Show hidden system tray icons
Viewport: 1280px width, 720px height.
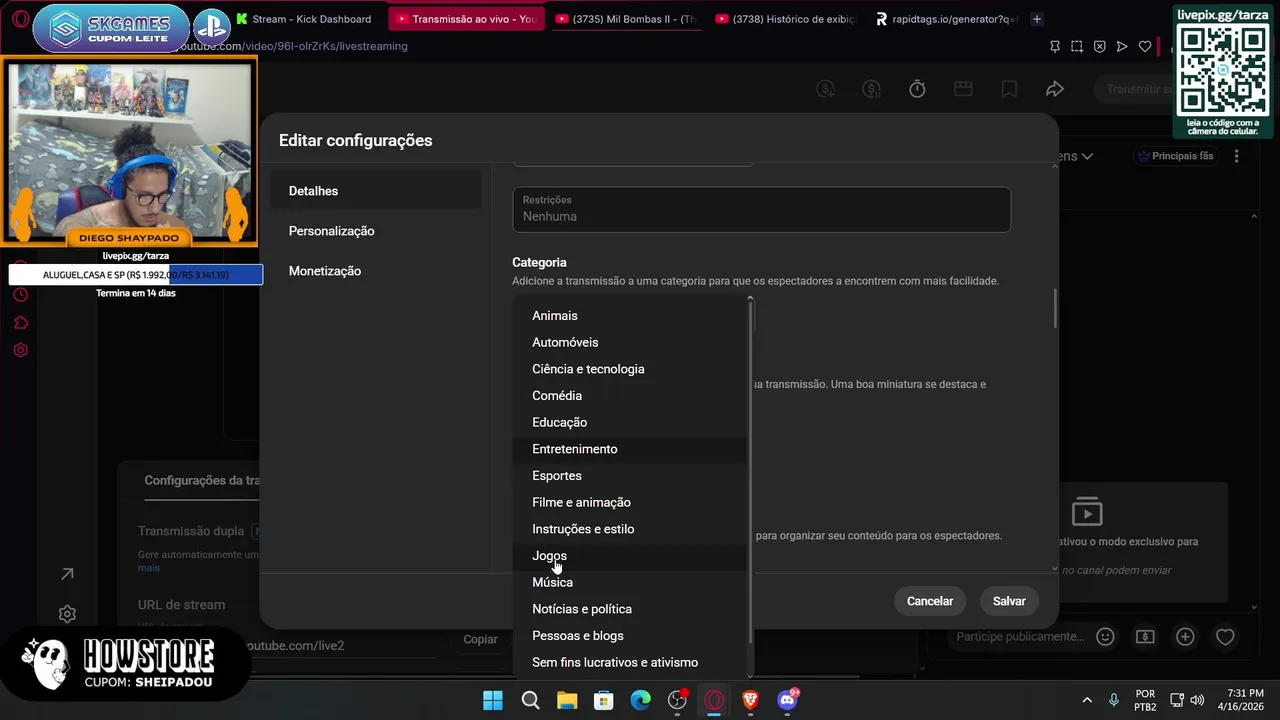(1087, 700)
